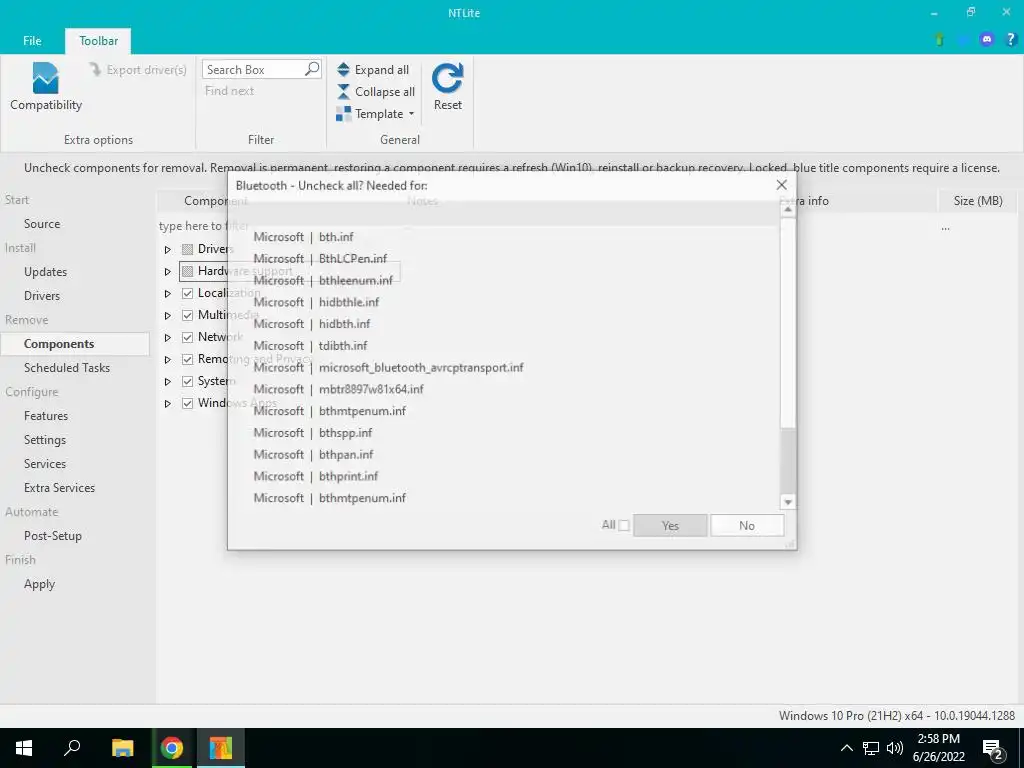Image resolution: width=1024 pixels, height=768 pixels.
Task: Open the volume speaker tray icon
Action: click(895, 748)
